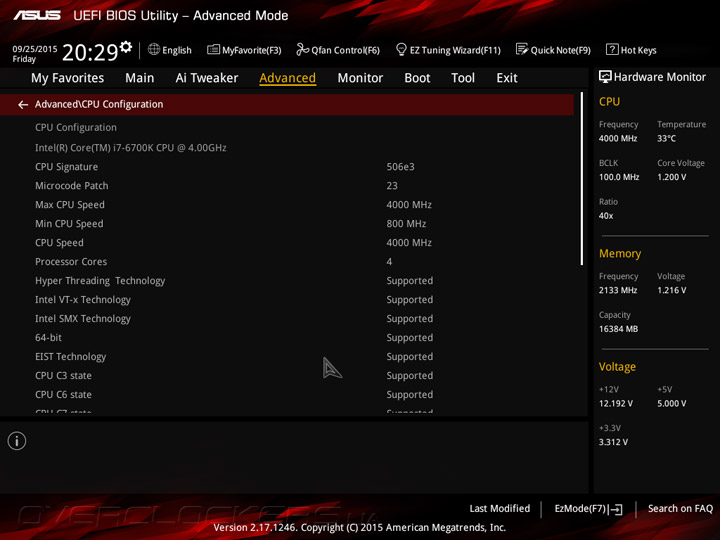Click the date 09/25/2015
The image size is (720, 540).
click(35, 49)
